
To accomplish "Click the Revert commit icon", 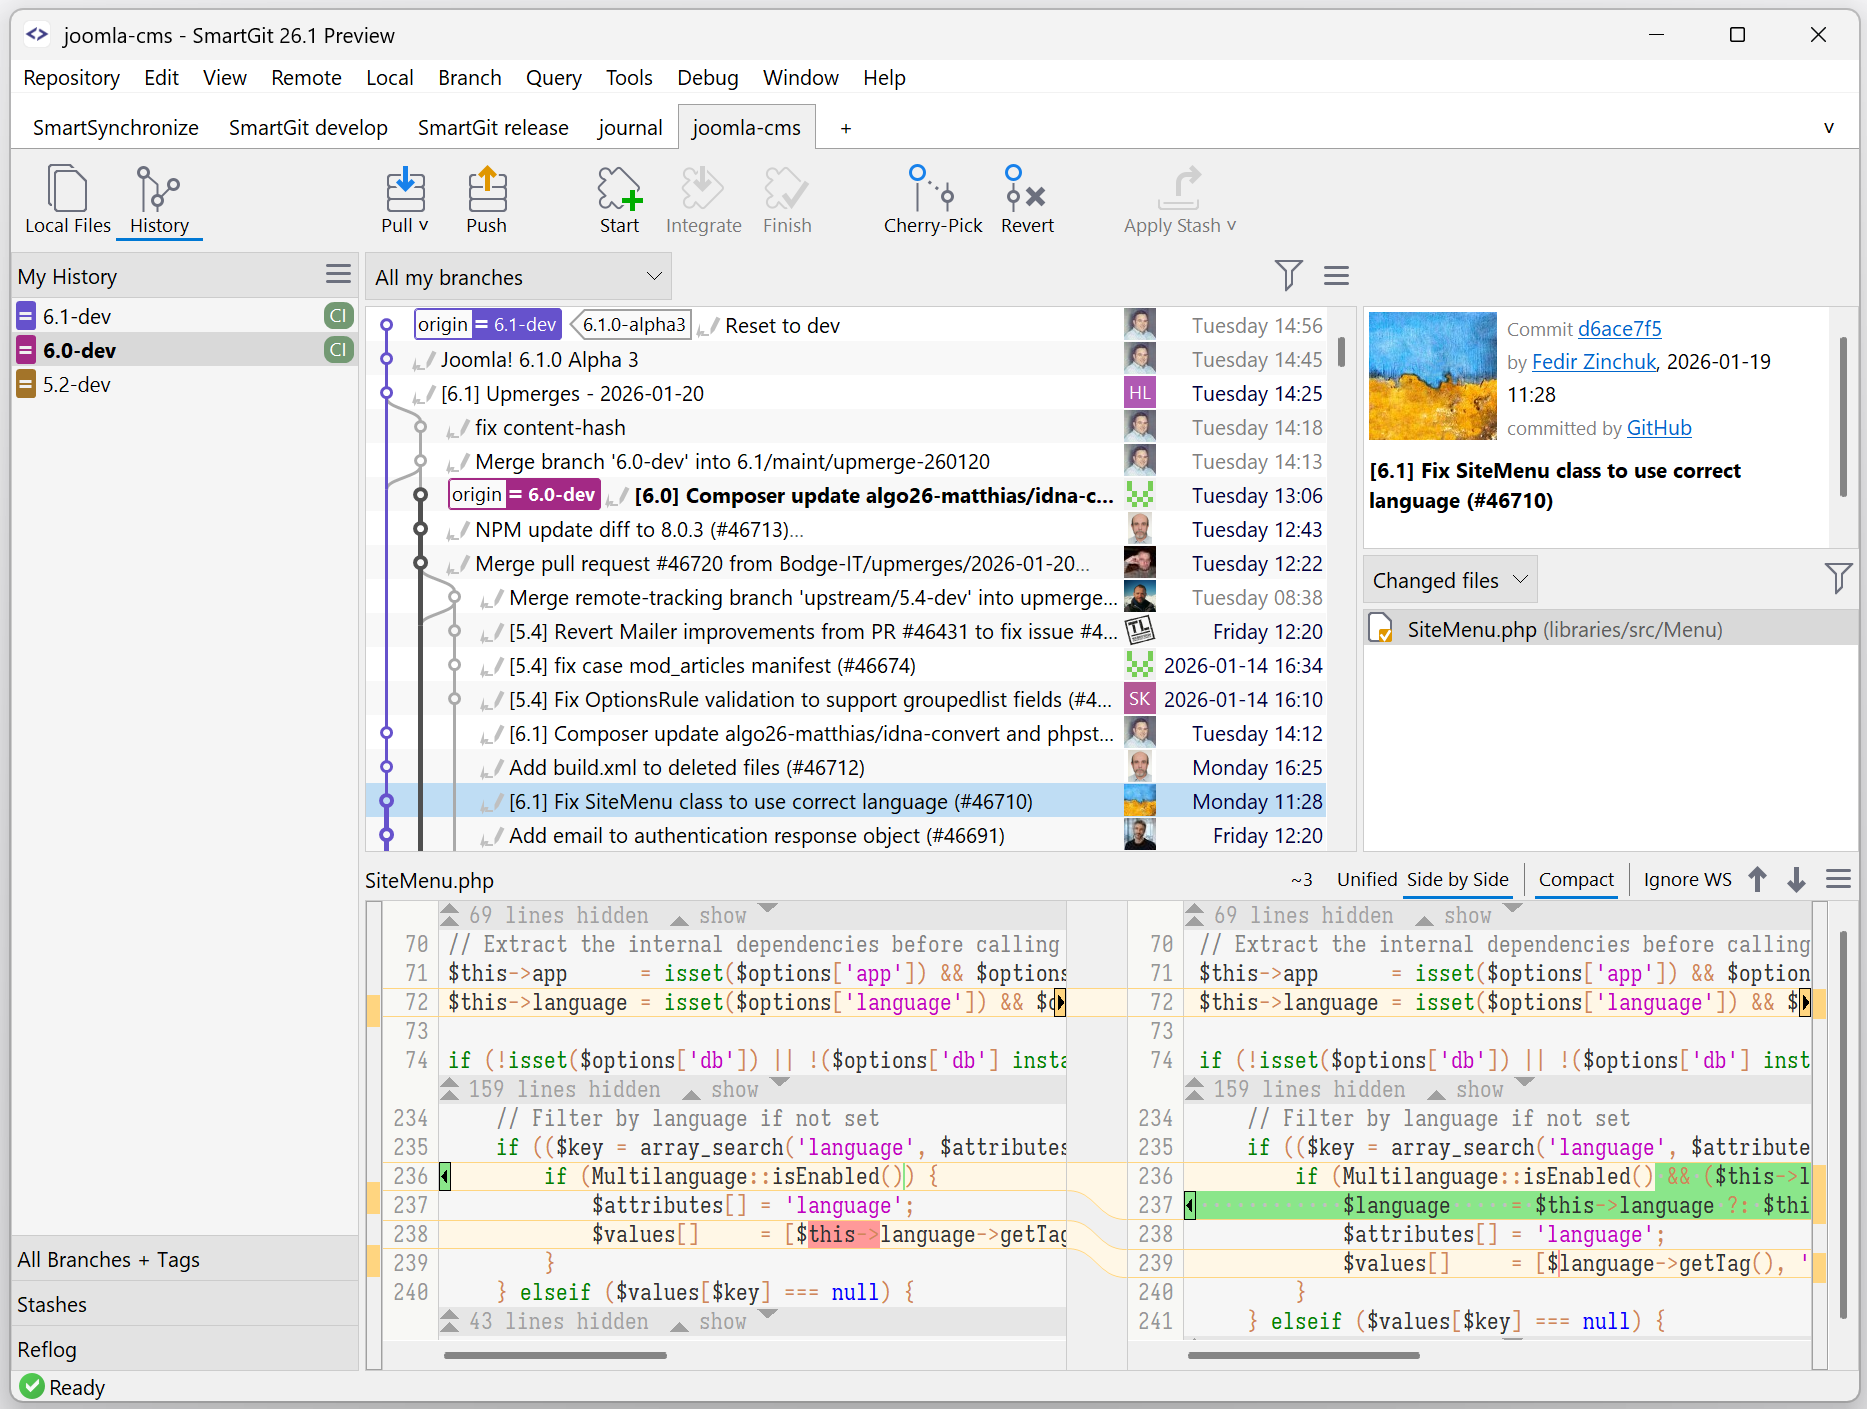I will tap(1026, 190).
